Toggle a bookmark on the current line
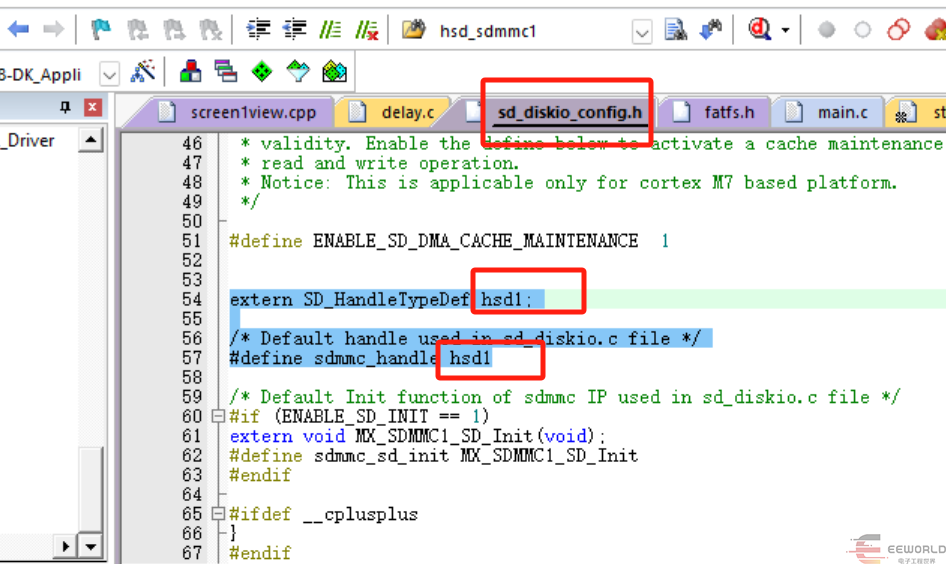This screenshot has height=564, width=946. (x=101, y=30)
